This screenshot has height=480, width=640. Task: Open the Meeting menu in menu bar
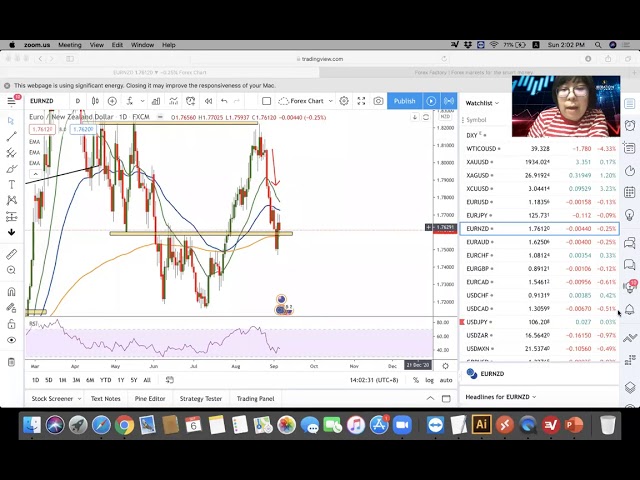click(x=69, y=45)
